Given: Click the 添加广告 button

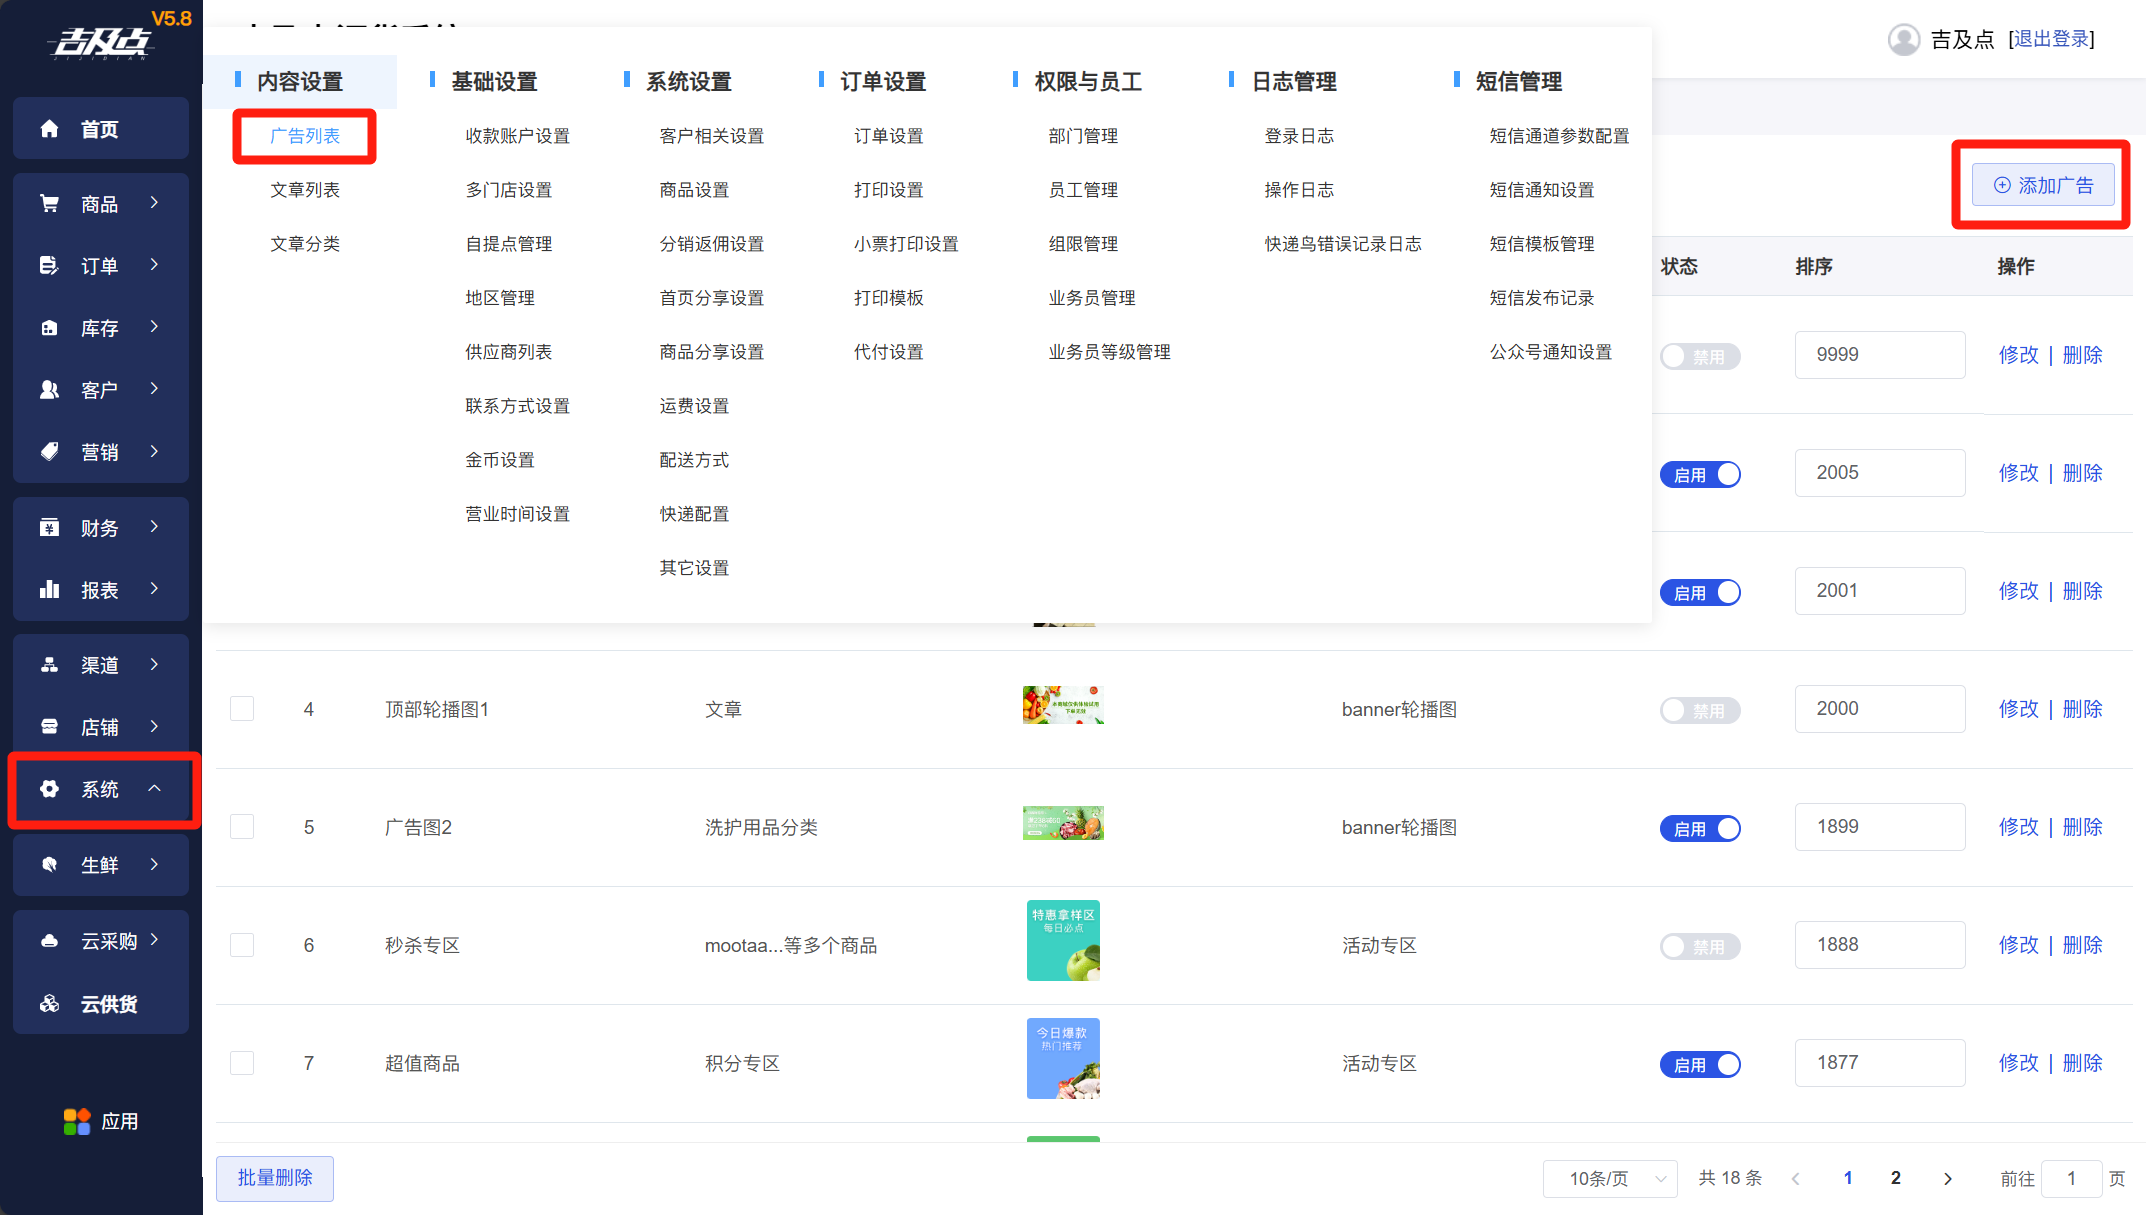Looking at the screenshot, I should pos(2043,186).
